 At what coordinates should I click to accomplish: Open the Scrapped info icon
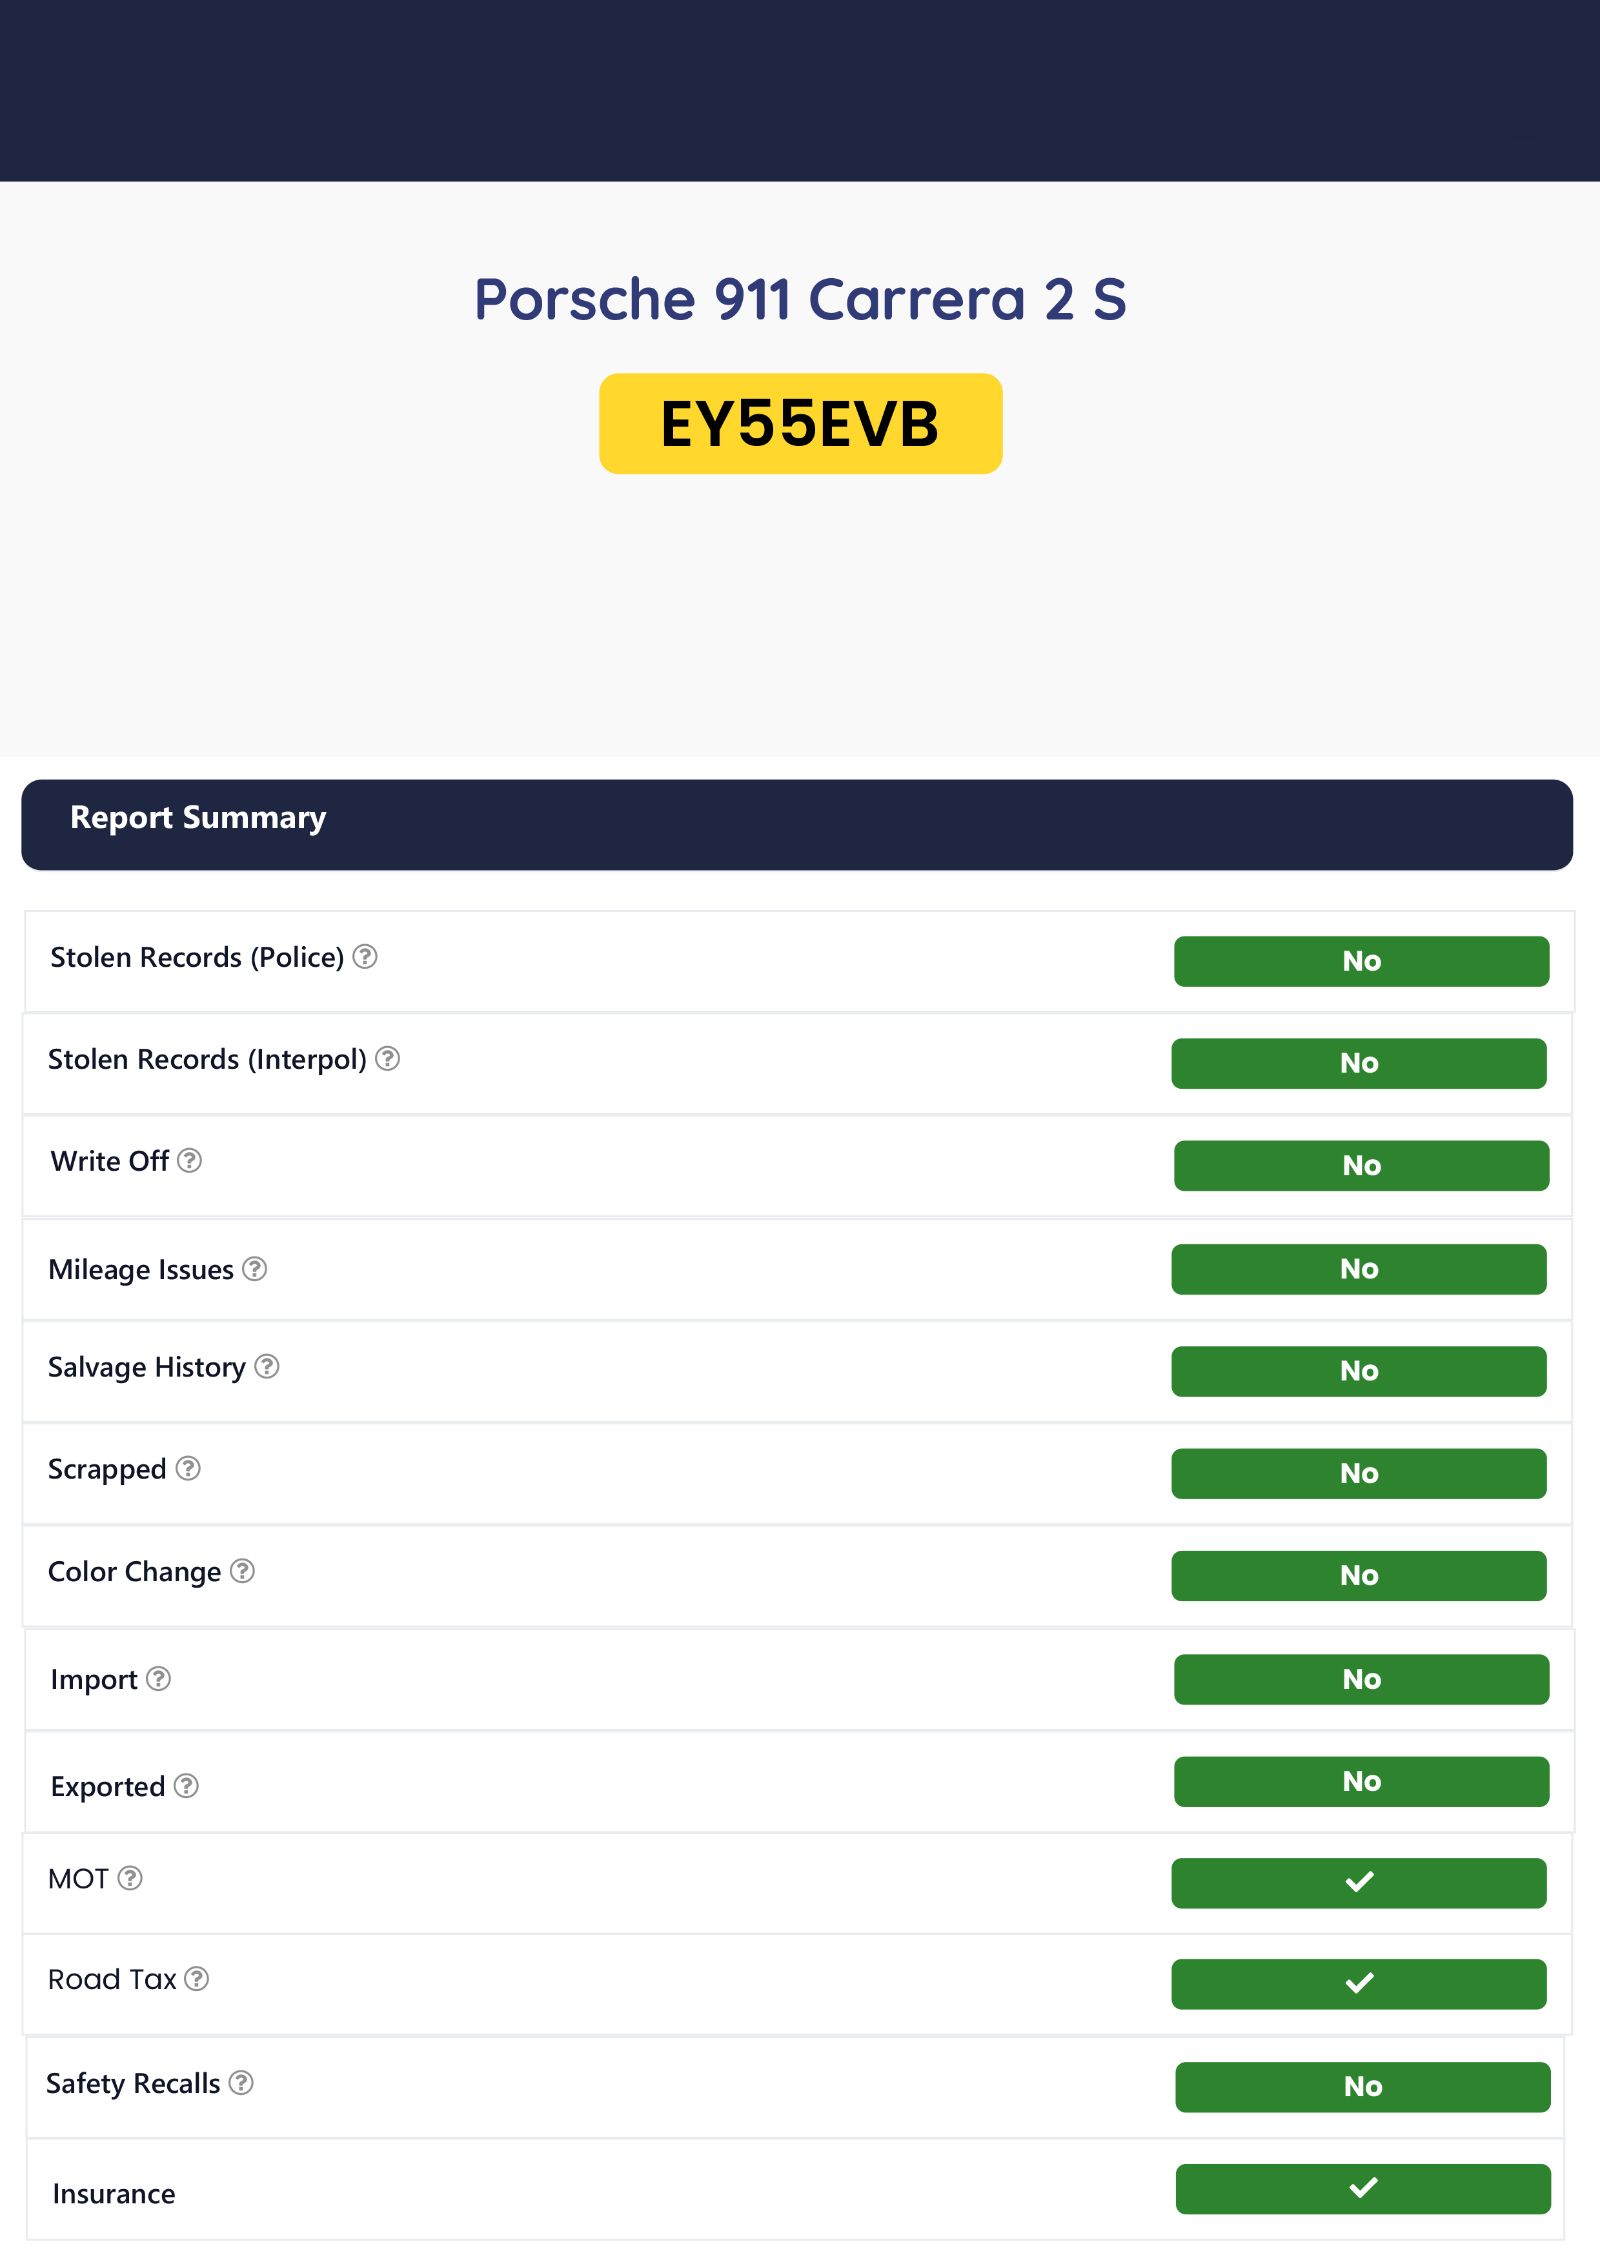(x=188, y=1468)
